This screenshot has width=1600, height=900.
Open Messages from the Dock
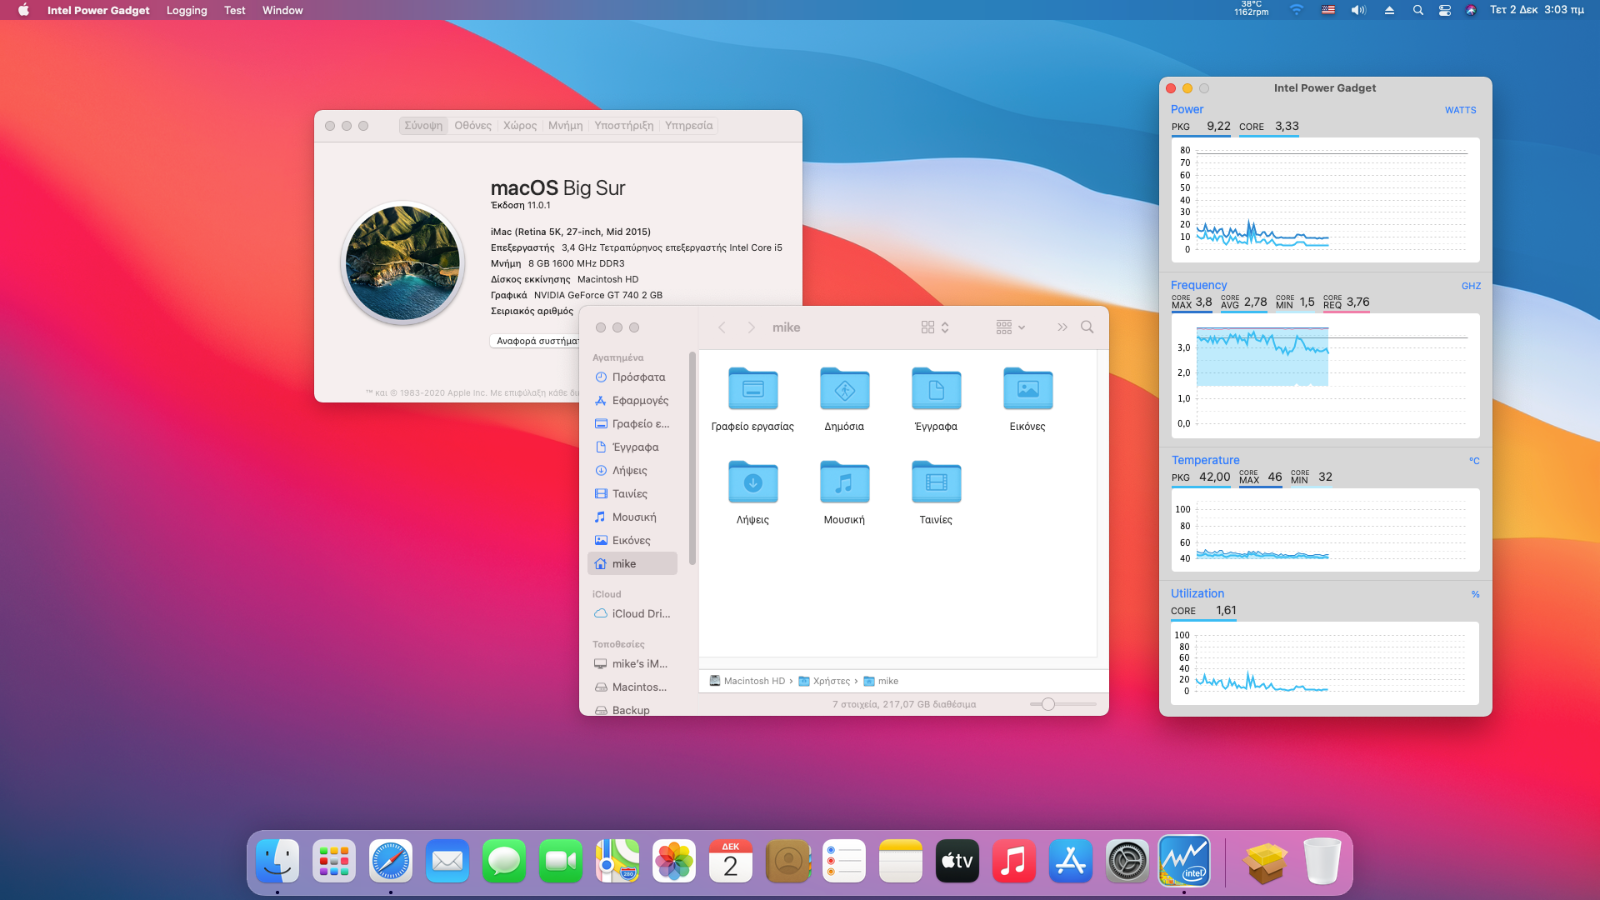pos(504,860)
